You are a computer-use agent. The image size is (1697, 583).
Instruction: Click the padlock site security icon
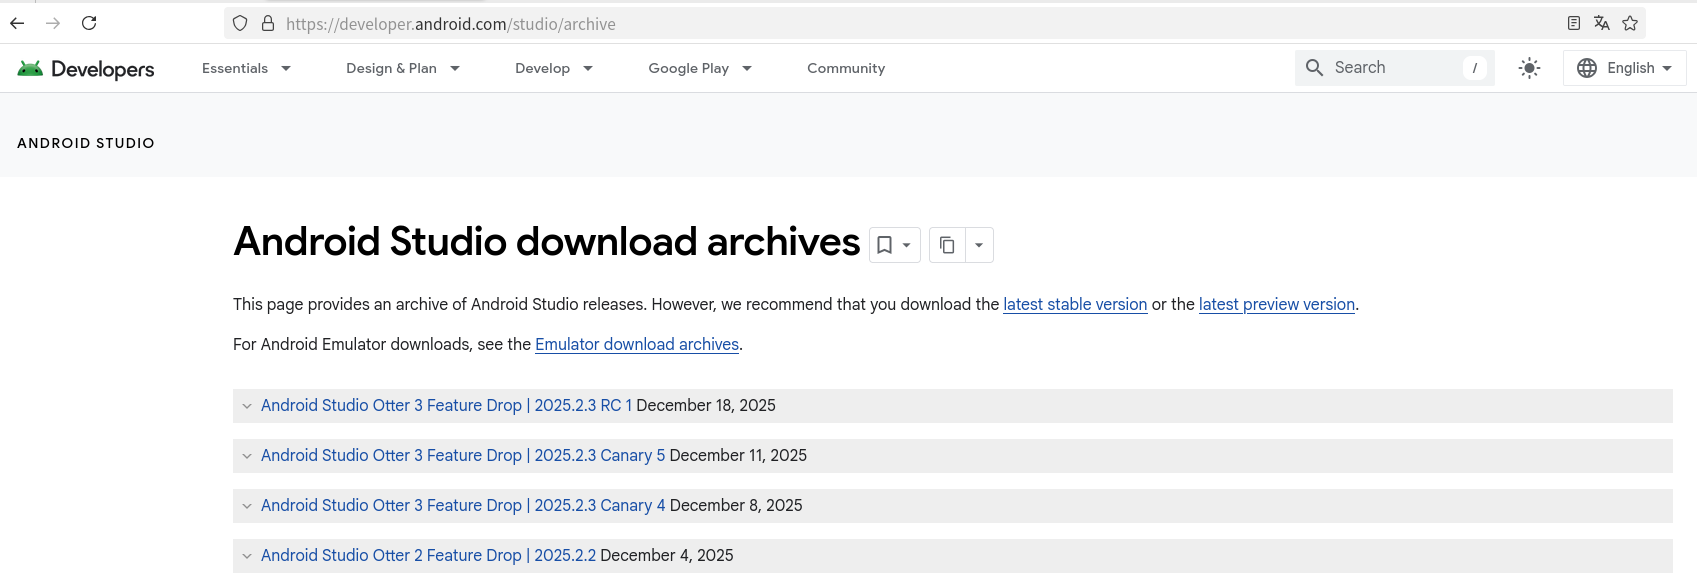coord(268,23)
